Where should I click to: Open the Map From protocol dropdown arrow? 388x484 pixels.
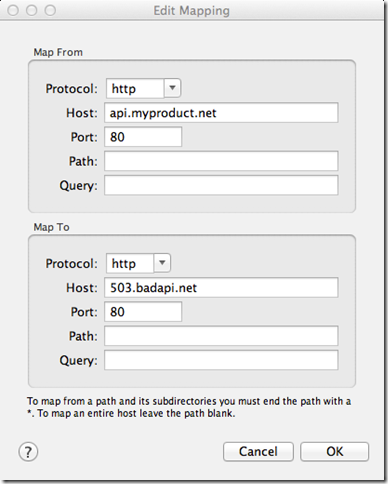click(x=172, y=88)
